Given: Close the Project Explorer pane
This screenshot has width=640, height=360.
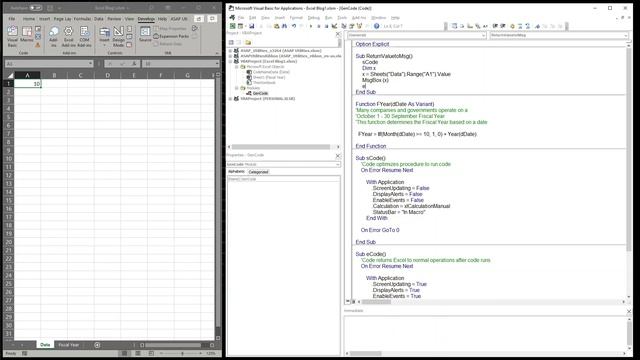Looking at the screenshot, I should pos(338,34).
